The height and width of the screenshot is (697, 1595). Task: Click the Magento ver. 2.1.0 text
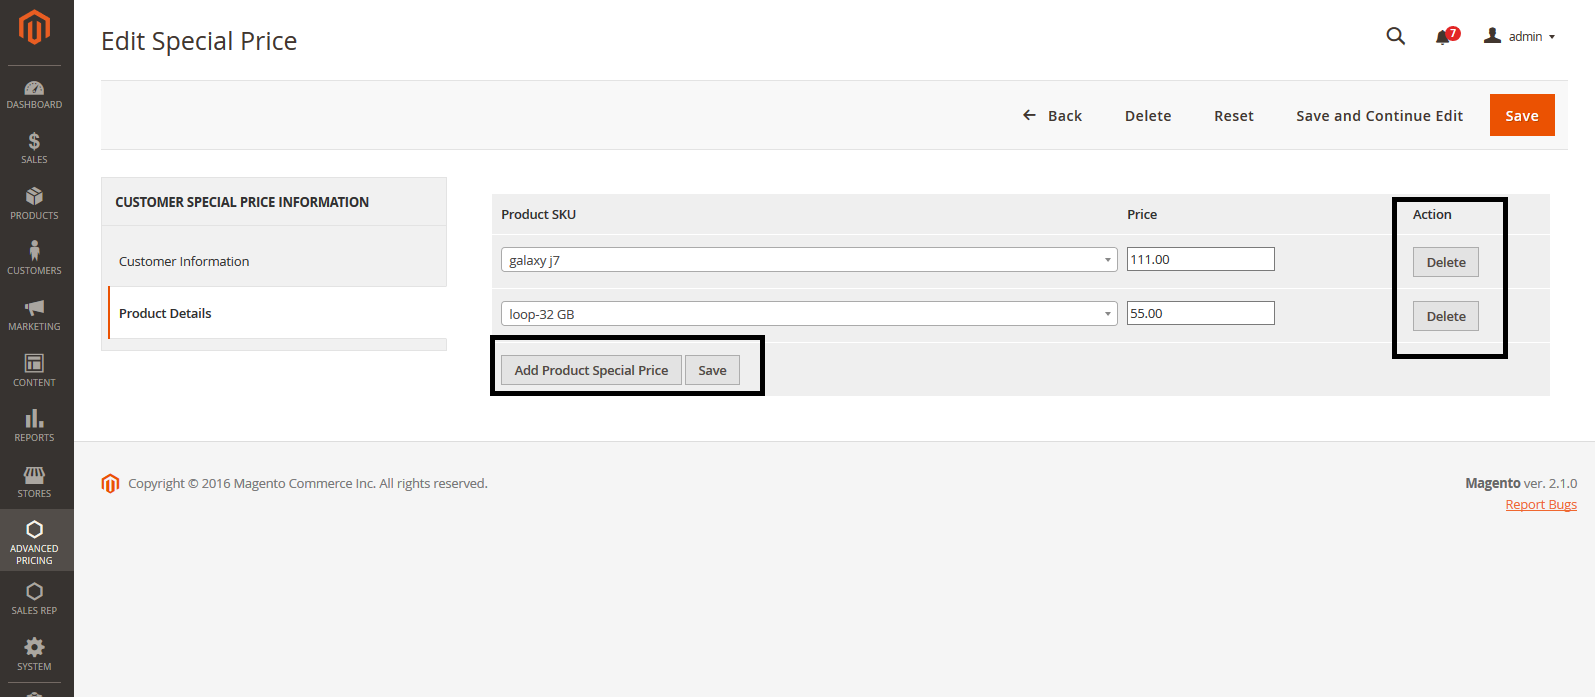coord(1521,483)
